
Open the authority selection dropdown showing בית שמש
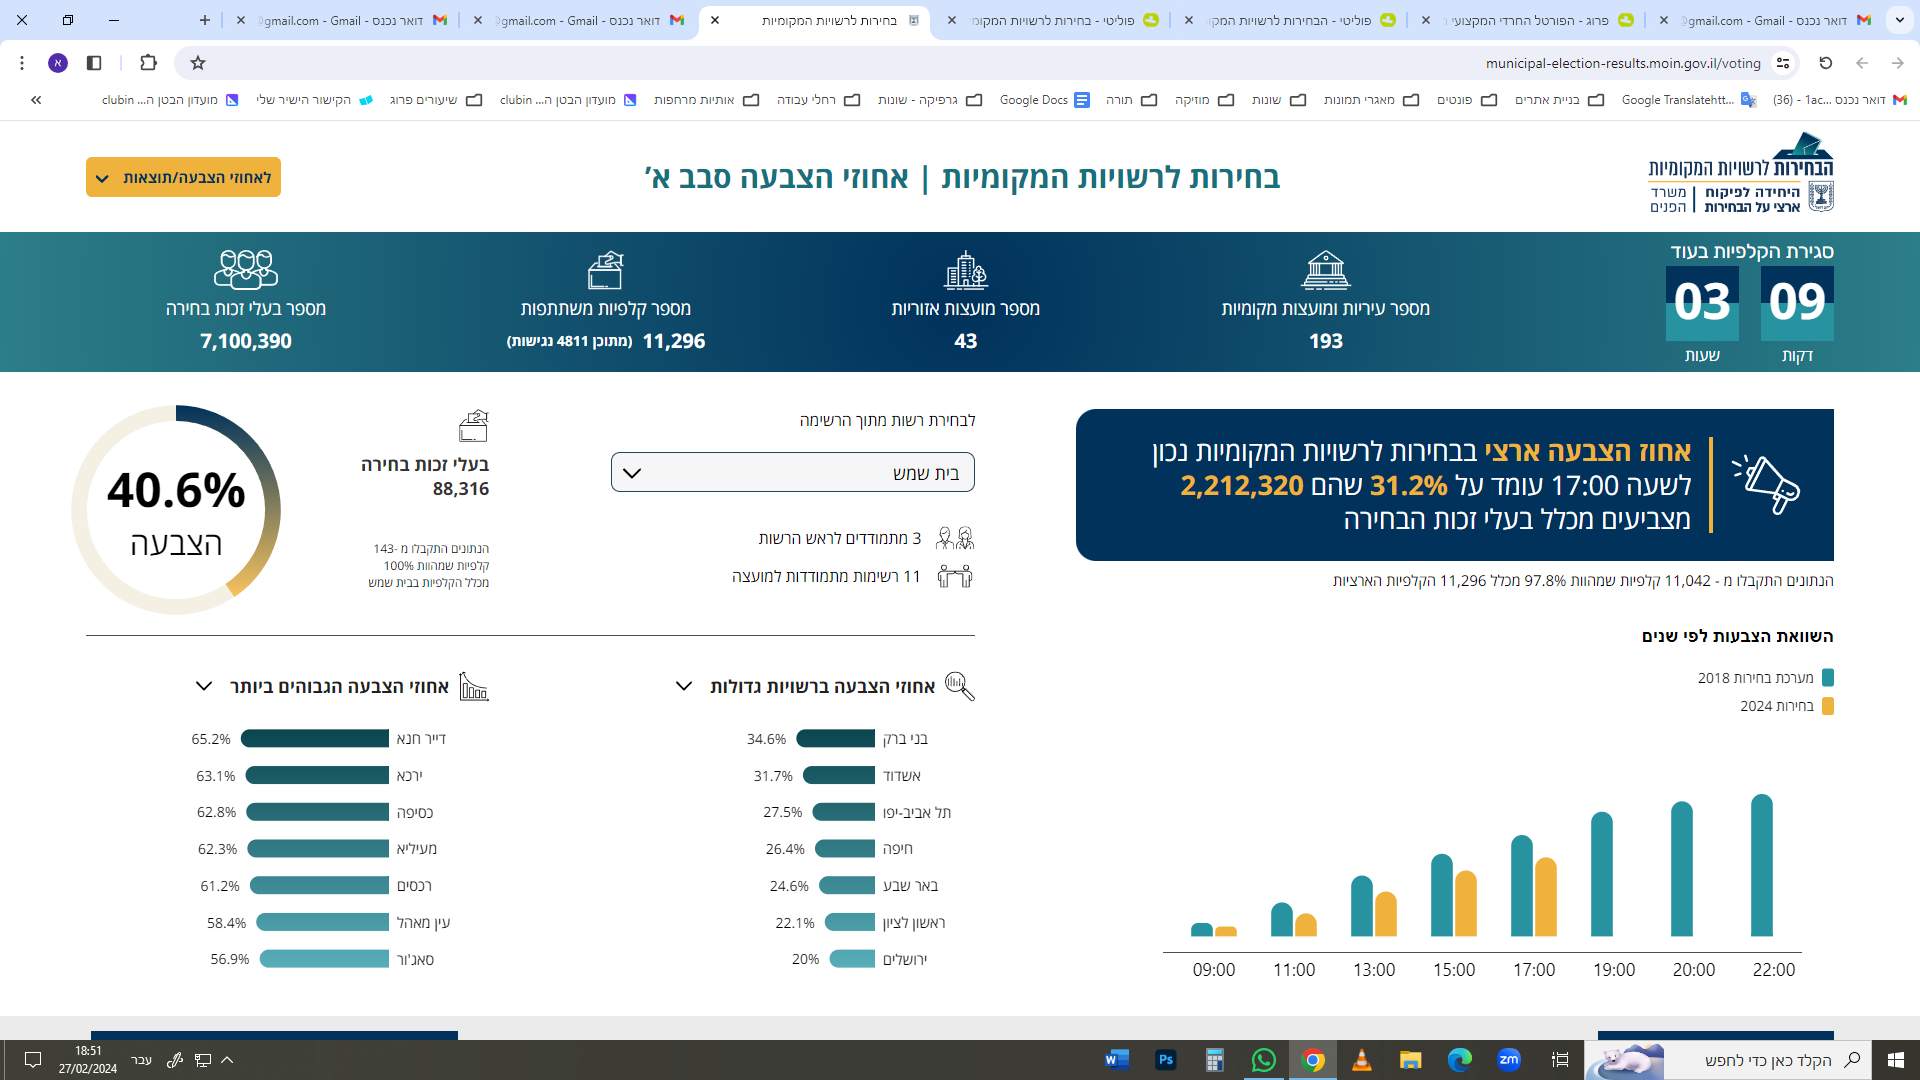792,473
